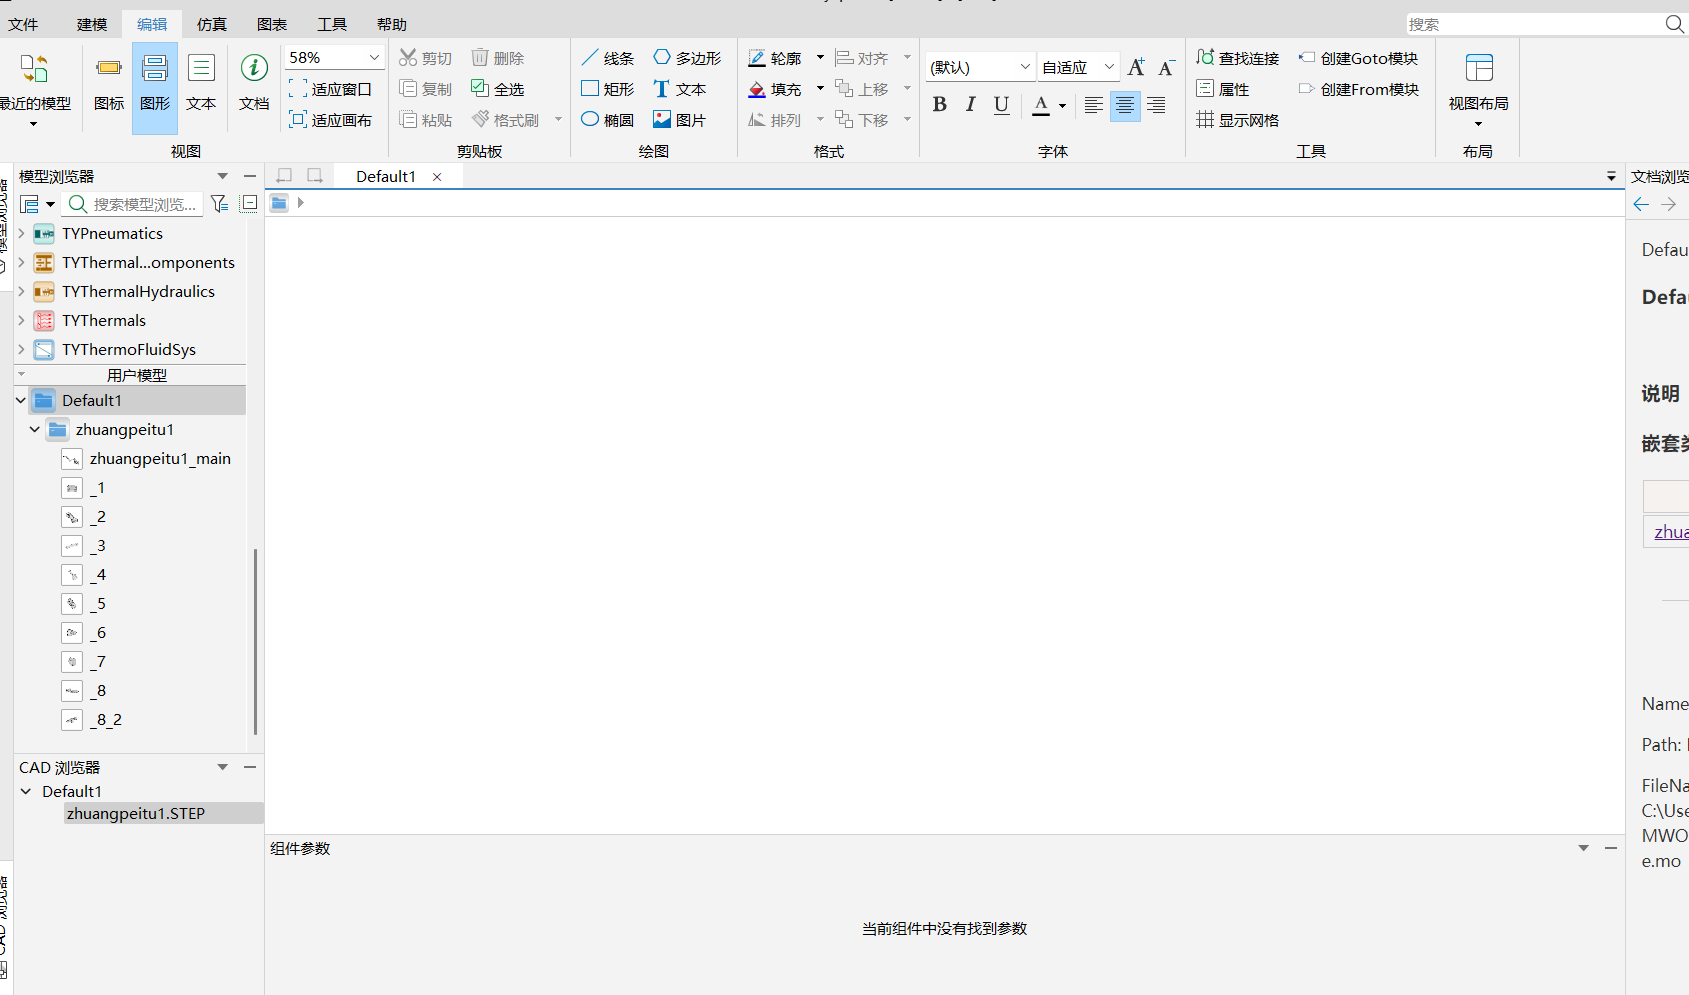
Task: Insert a 图片 image
Action: [680, 120]
